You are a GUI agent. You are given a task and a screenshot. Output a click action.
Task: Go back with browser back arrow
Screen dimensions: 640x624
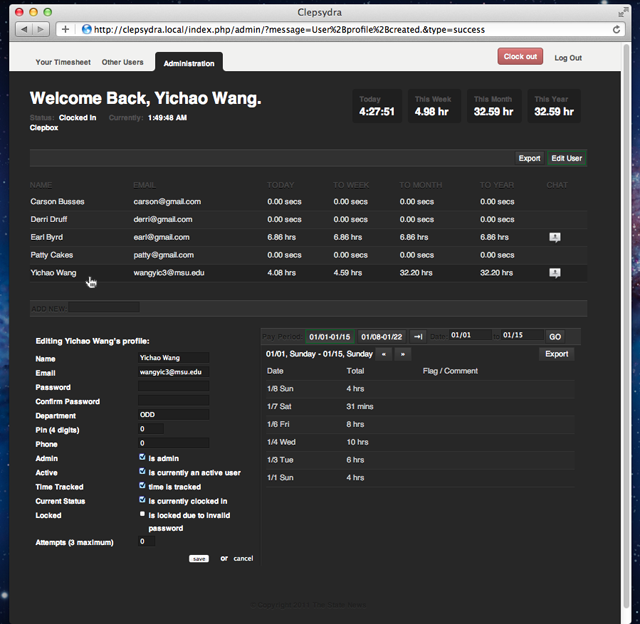pyautogui.click(x=24, y=29)
